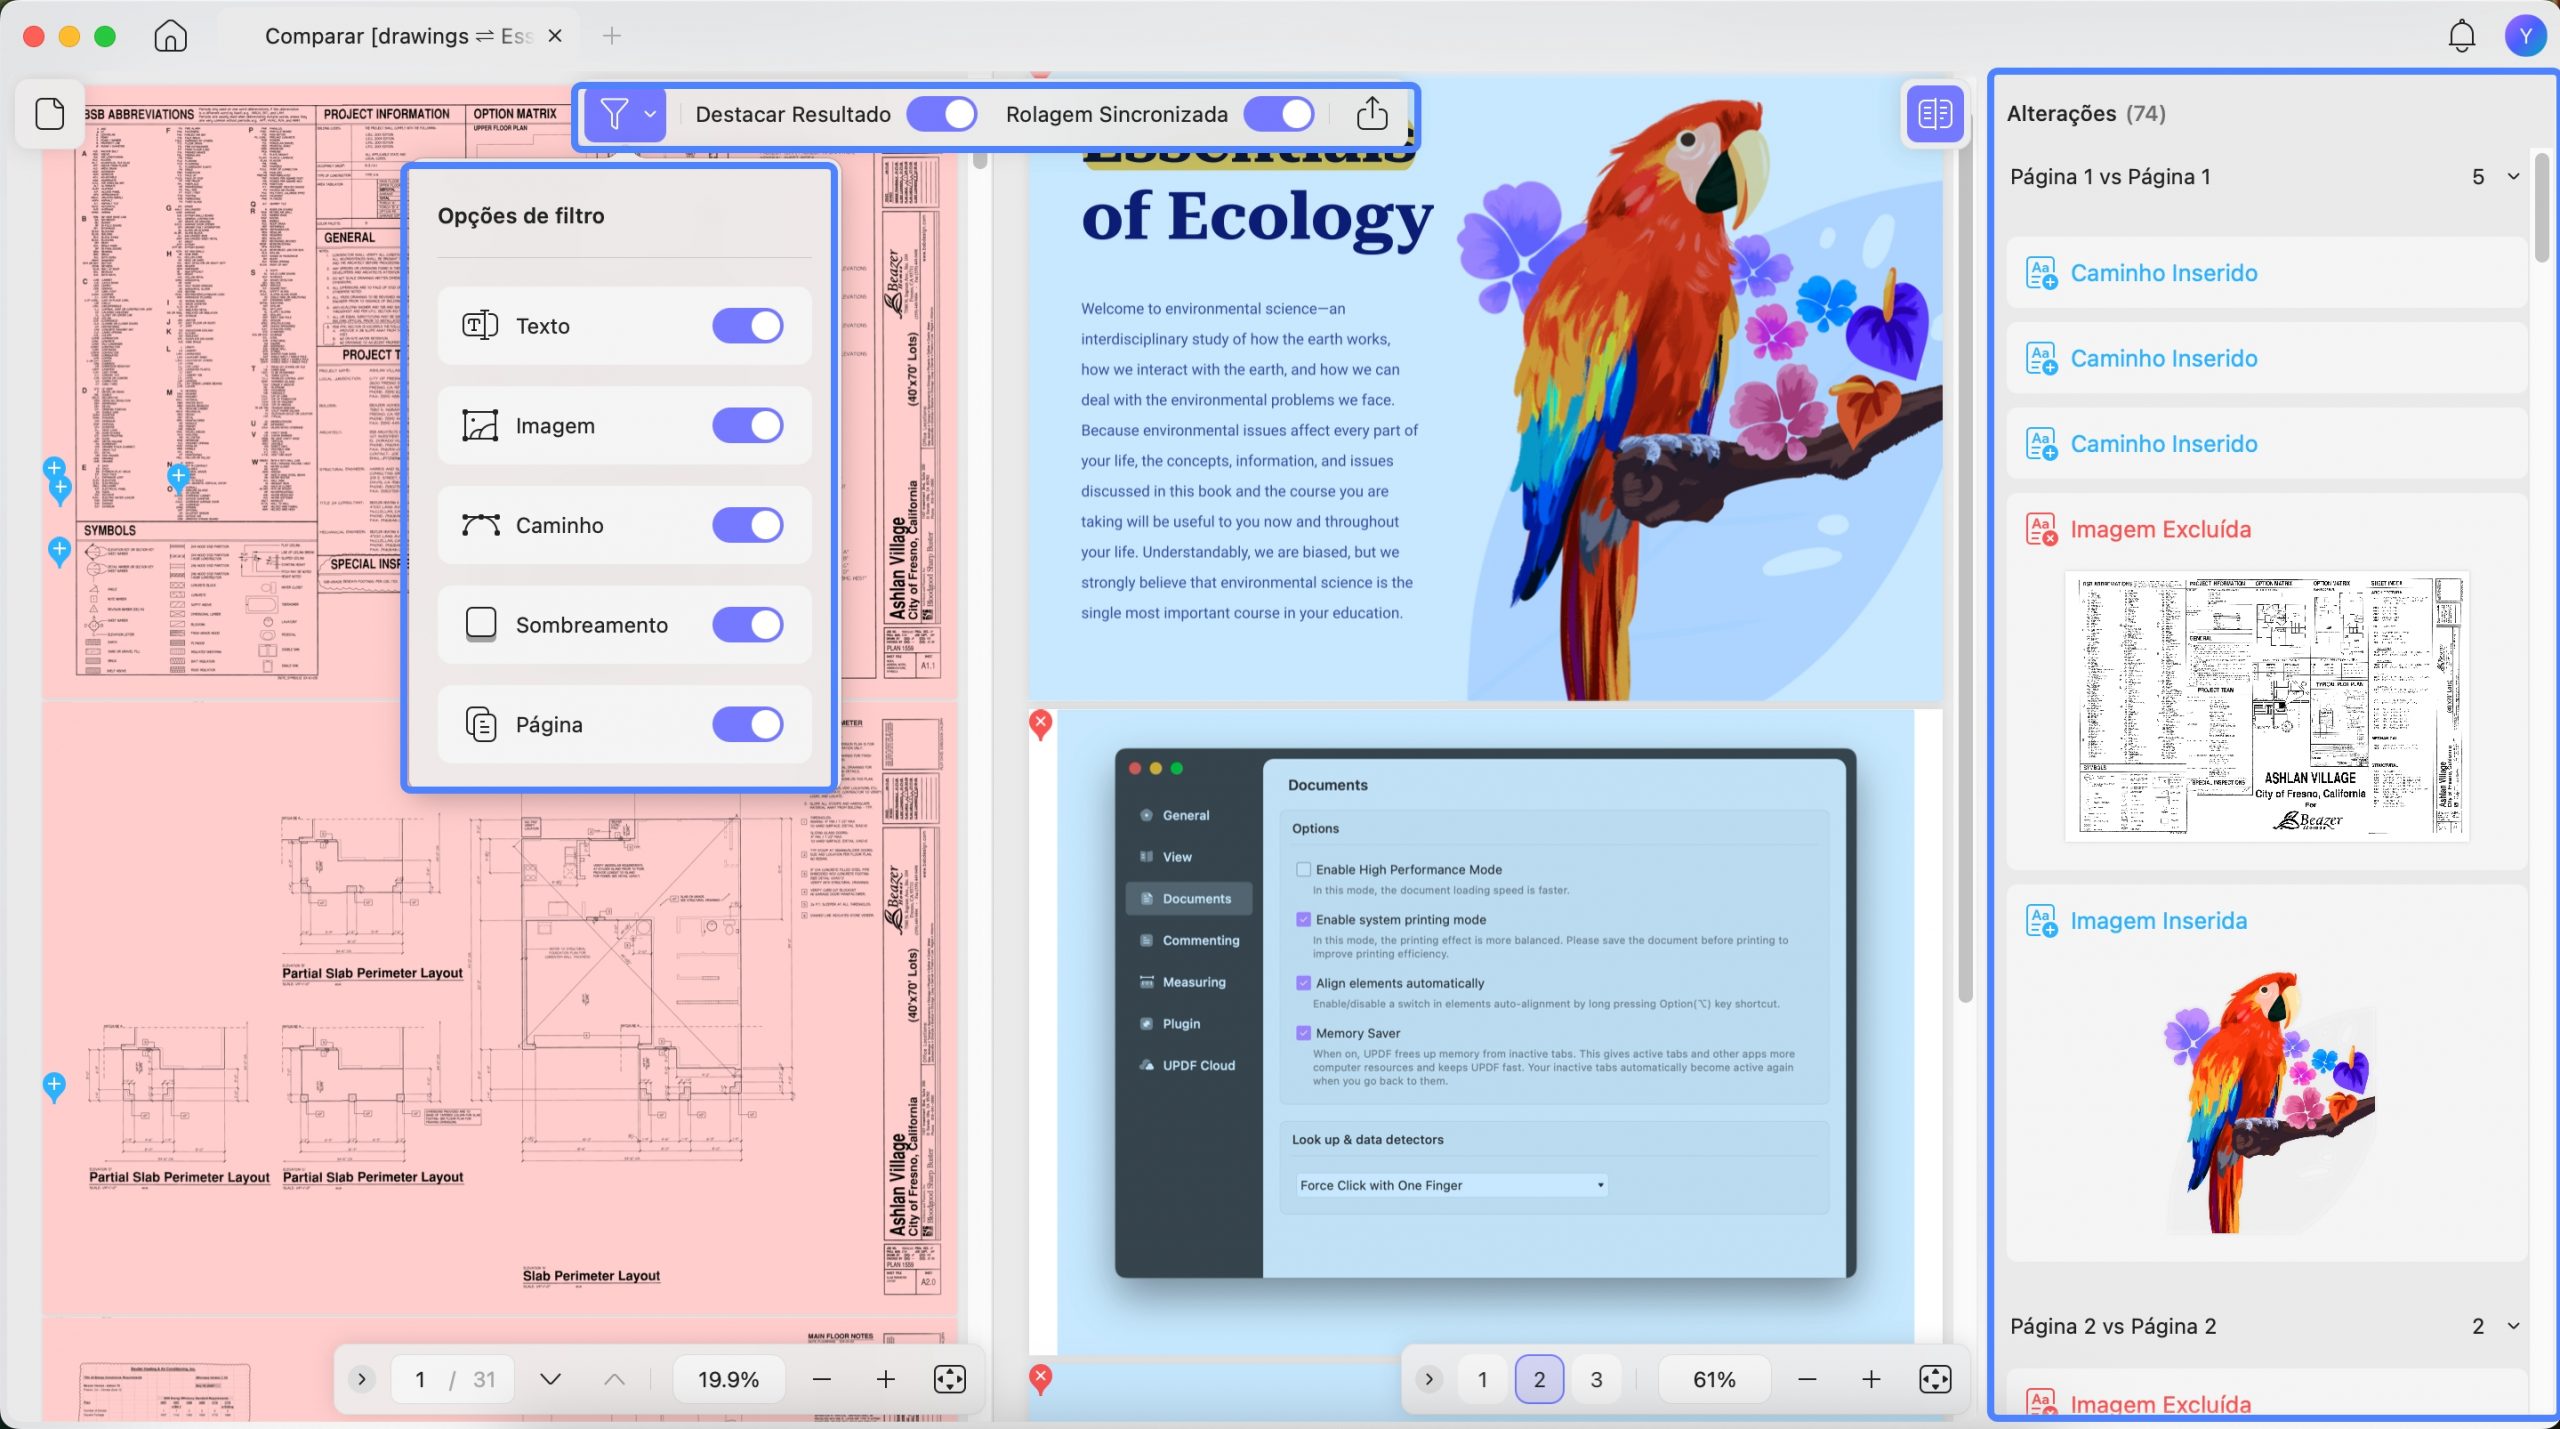2560x1429 pixels.
Task: Fit left document to screen
Action: point(949,1380)
